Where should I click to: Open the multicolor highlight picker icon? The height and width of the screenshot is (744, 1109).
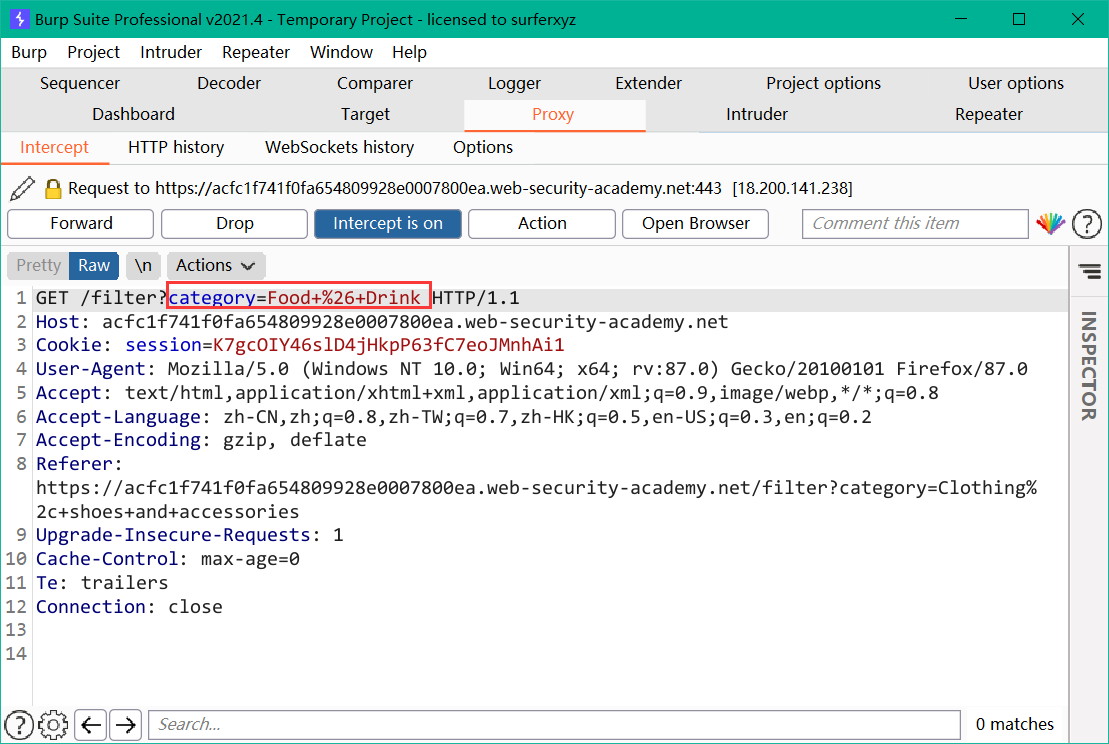pyautogui.click(x=1050, y=223)
